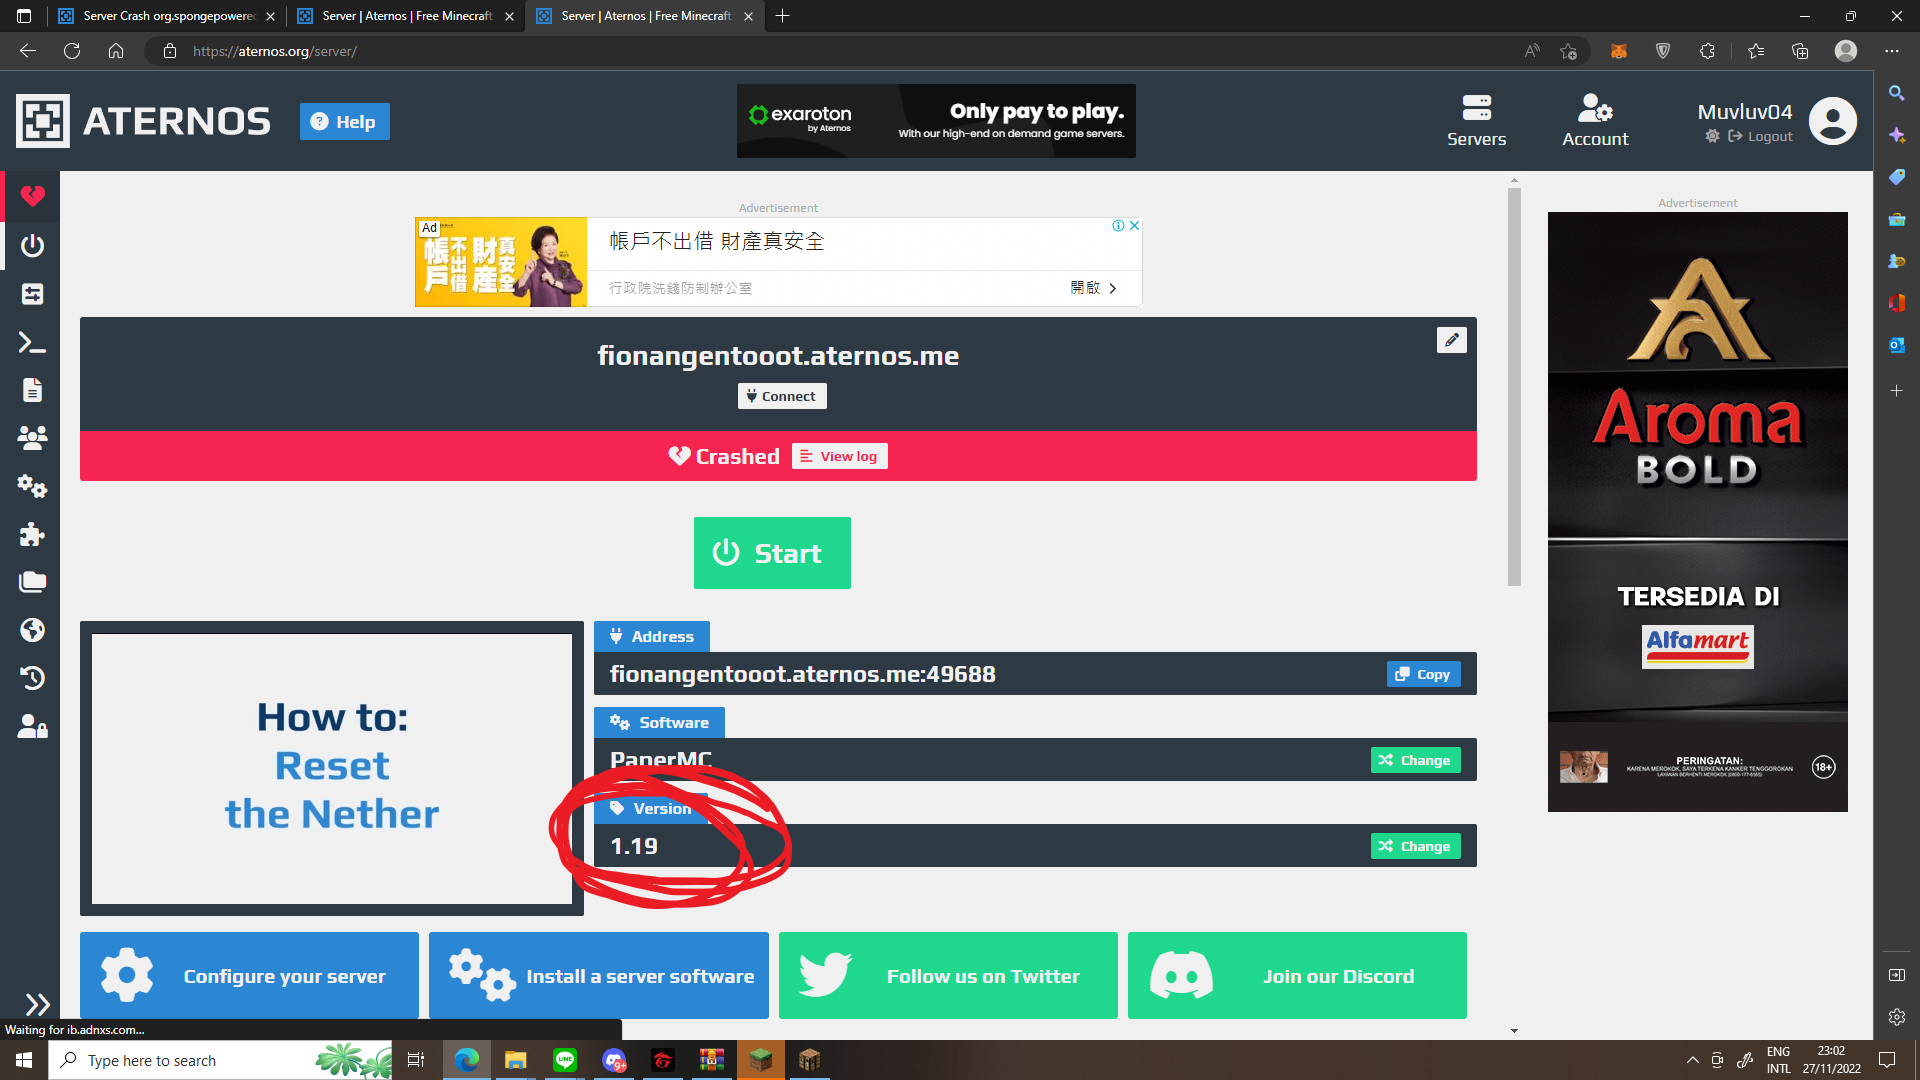Open the Collections panel

click(x=1800, y=51)
